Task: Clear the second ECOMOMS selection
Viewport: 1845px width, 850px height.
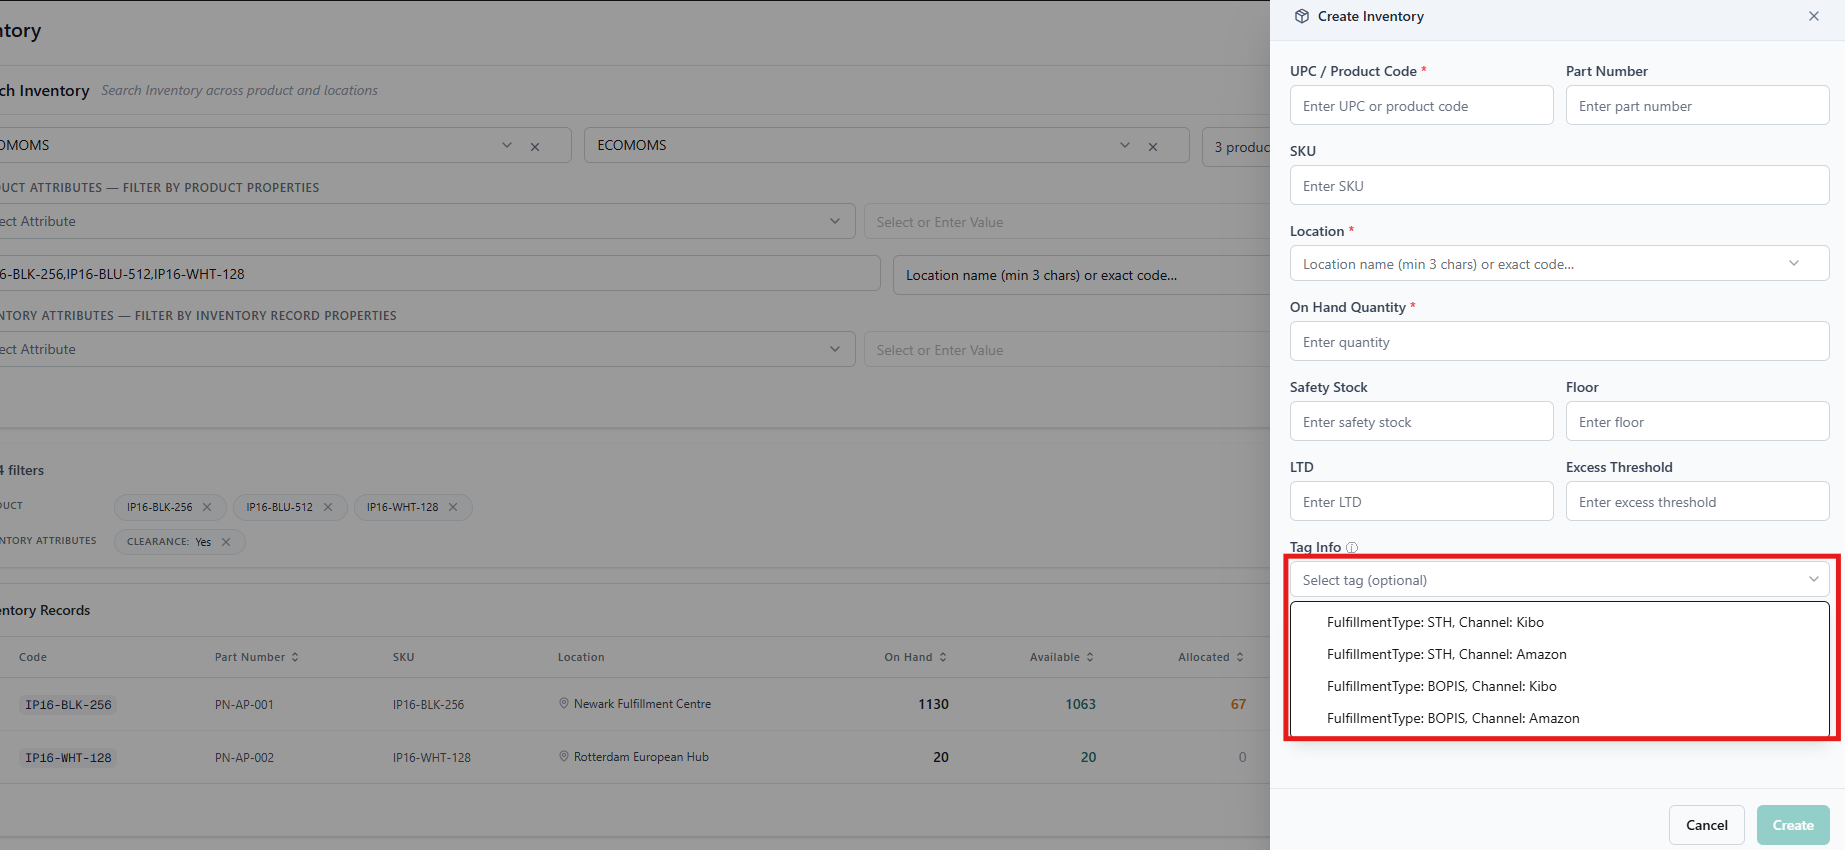Action: (1153, 146)
